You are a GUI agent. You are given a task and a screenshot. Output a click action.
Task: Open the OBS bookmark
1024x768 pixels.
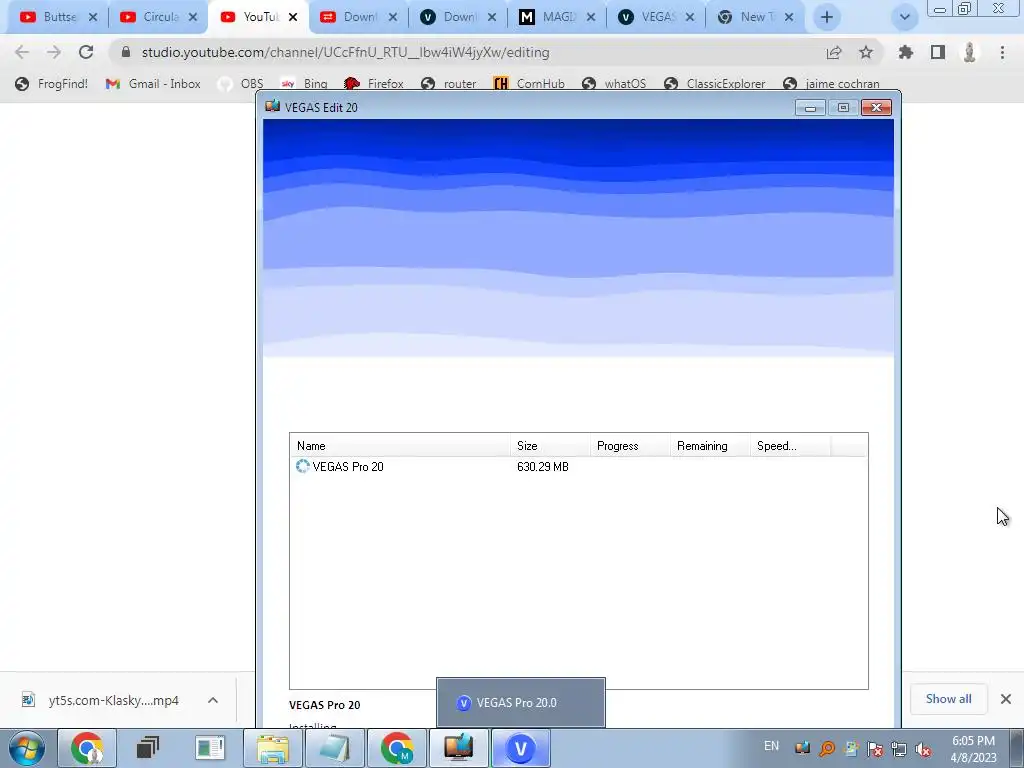(241, 84)
